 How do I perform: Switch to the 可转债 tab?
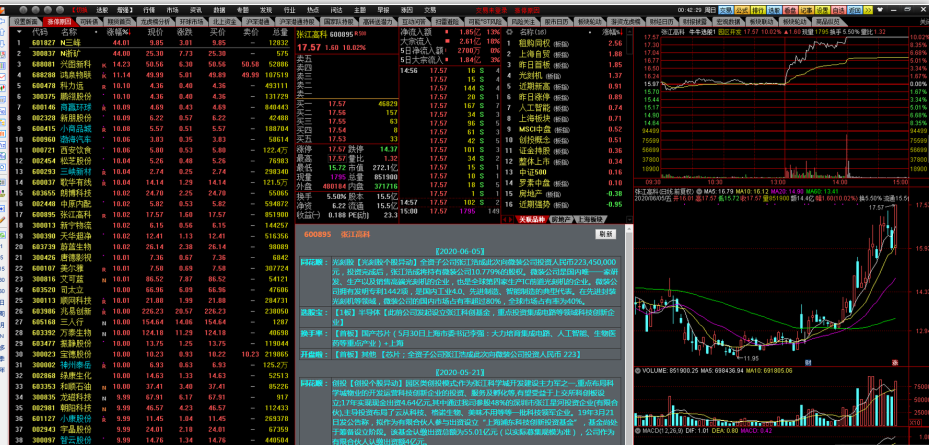91,21
